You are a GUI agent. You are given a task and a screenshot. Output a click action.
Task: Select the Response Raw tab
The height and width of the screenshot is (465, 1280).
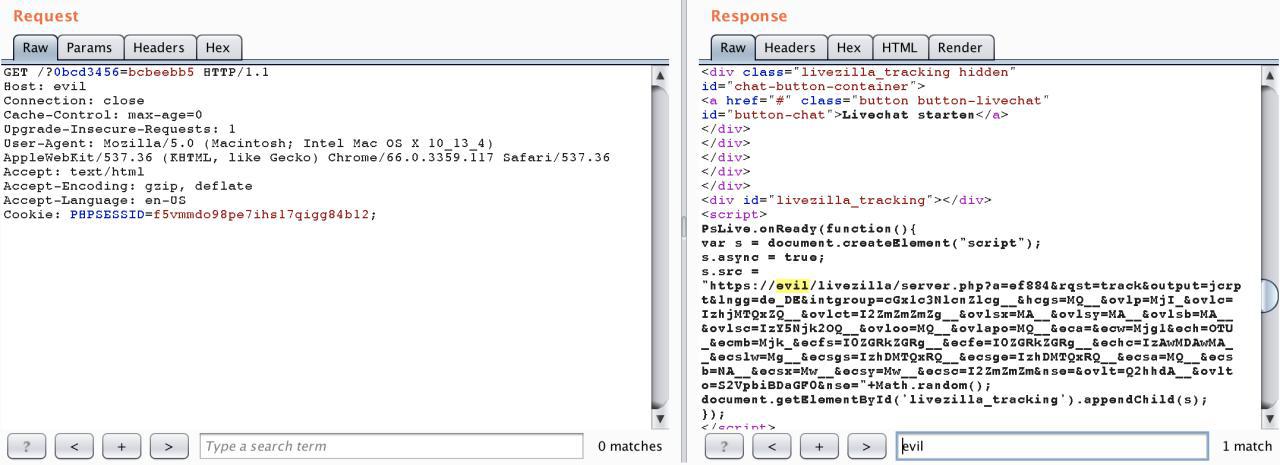pos(733,47)
